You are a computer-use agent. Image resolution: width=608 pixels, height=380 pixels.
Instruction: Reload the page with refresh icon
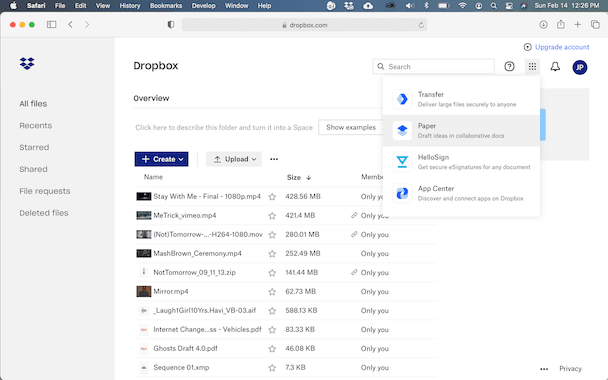click(x=421, y=25)
